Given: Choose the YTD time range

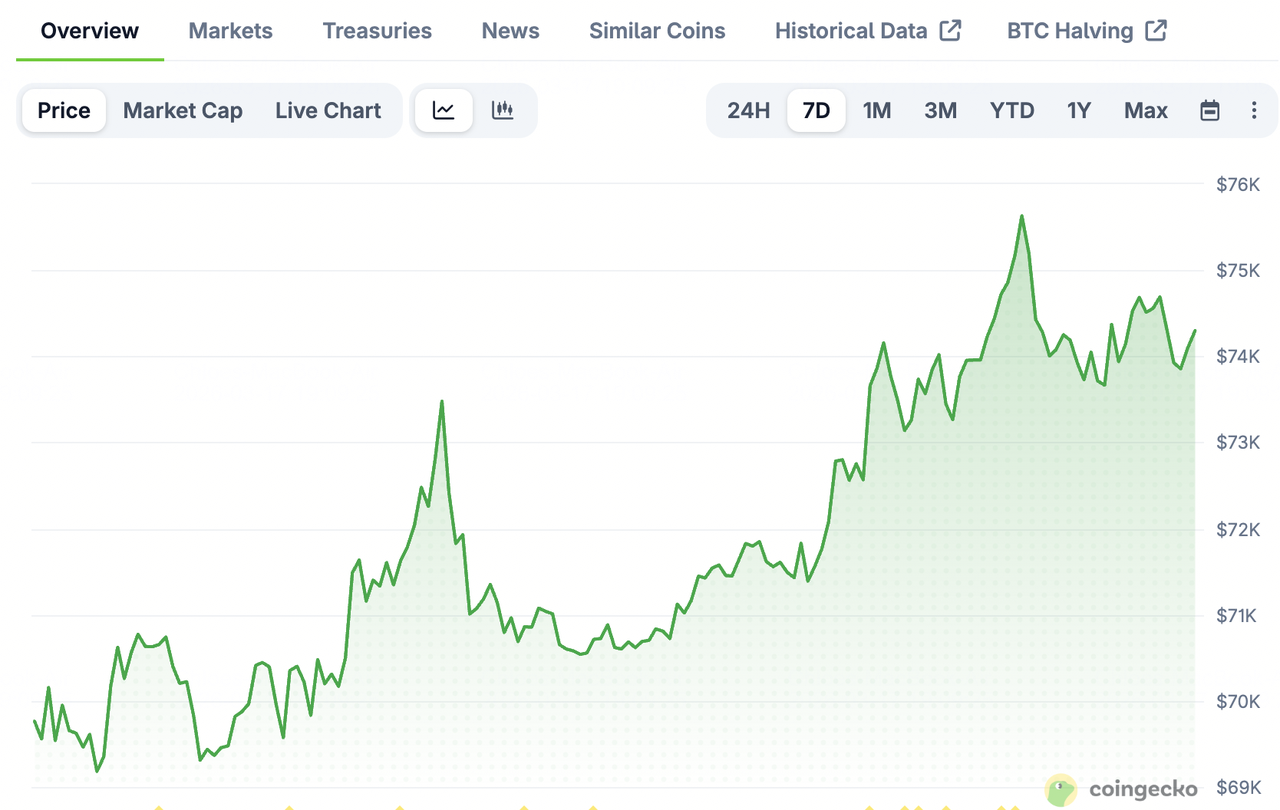Looking at the screenshot, I should [x=1012, y=110].
